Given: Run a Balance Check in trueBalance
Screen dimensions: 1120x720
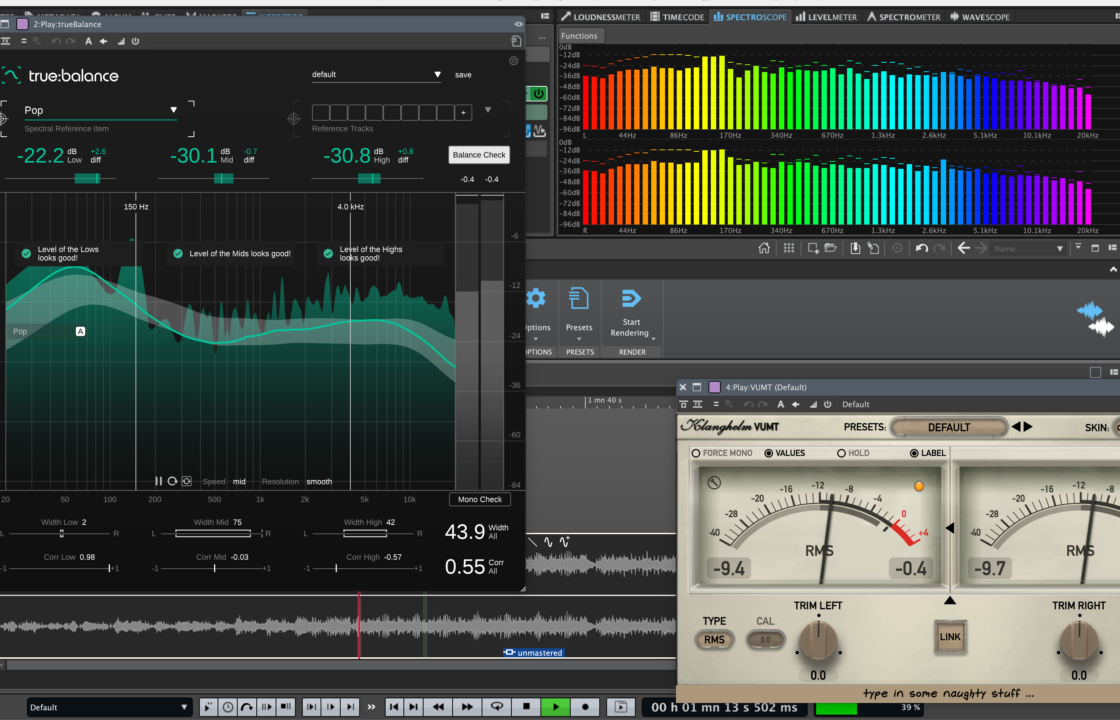Looking at the screenshot, I should coord(478,155).
